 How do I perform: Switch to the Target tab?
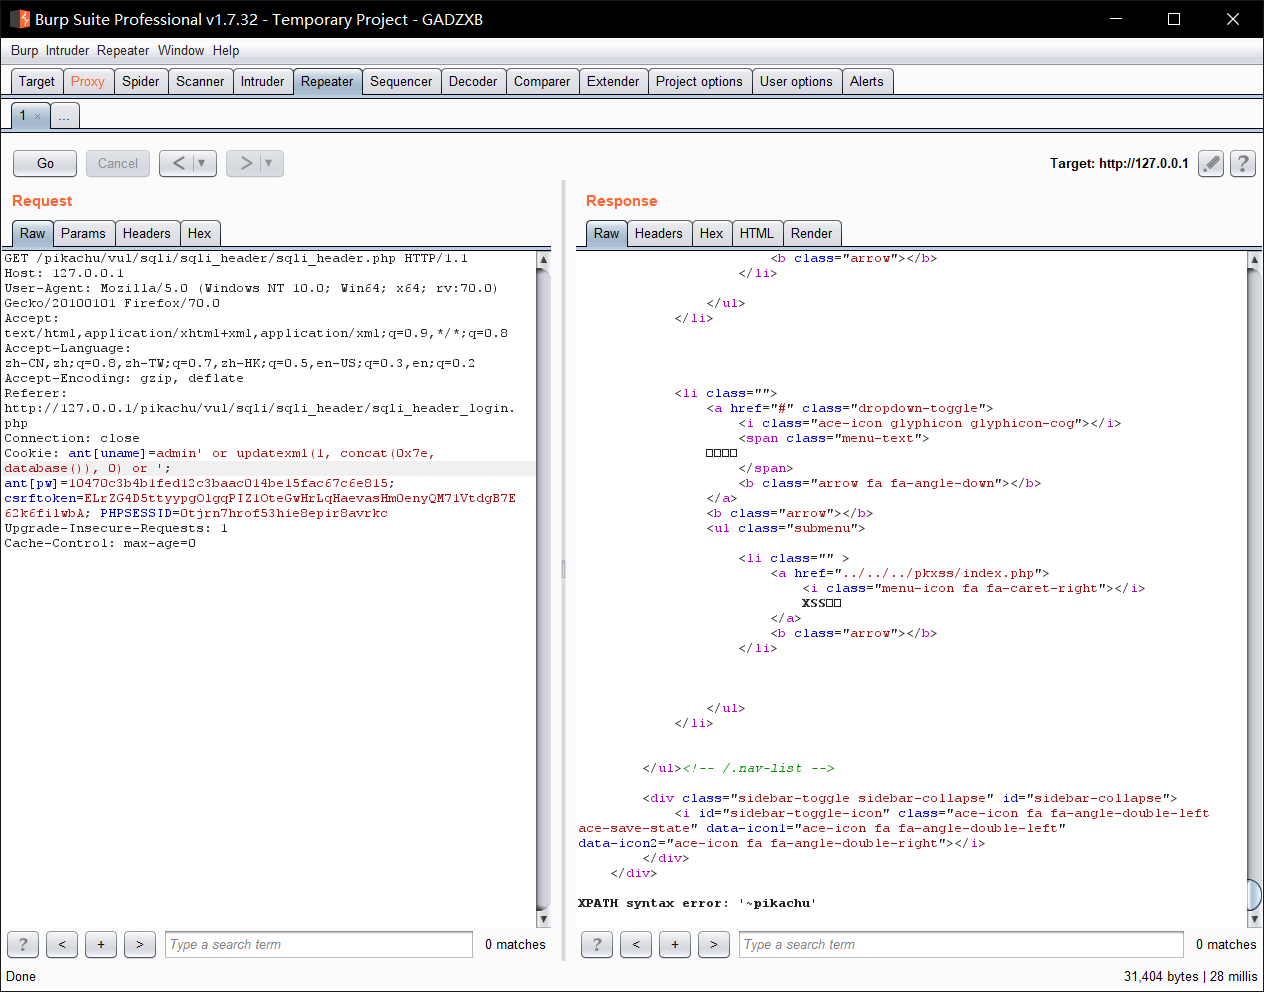[x=37, y=82]
